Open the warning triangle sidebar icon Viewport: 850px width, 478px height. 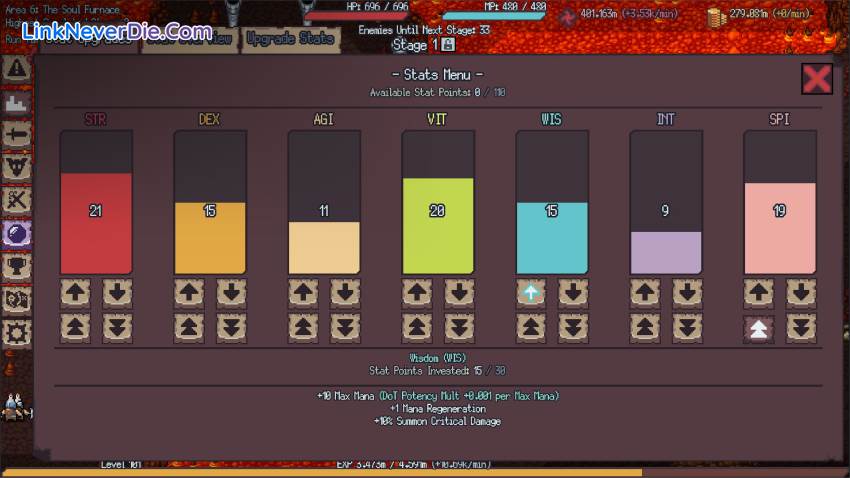[16, 69]
